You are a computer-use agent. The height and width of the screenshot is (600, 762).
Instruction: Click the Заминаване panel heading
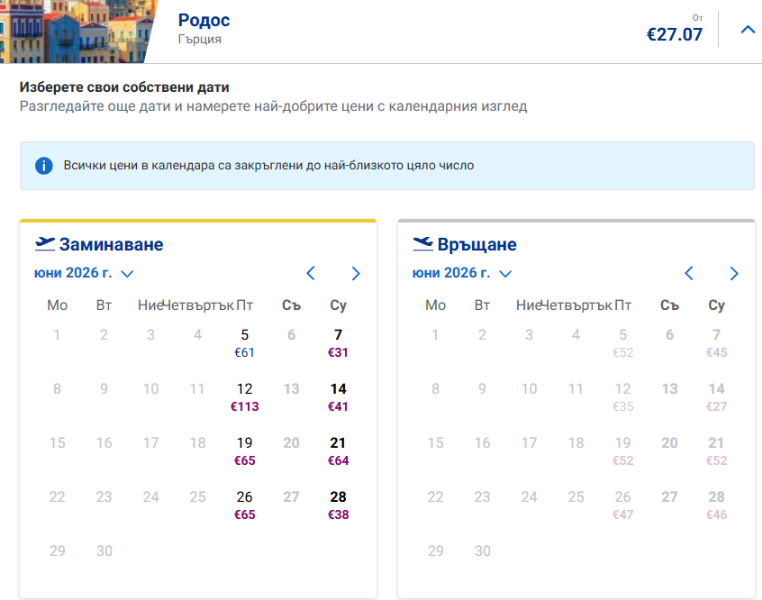111,244
